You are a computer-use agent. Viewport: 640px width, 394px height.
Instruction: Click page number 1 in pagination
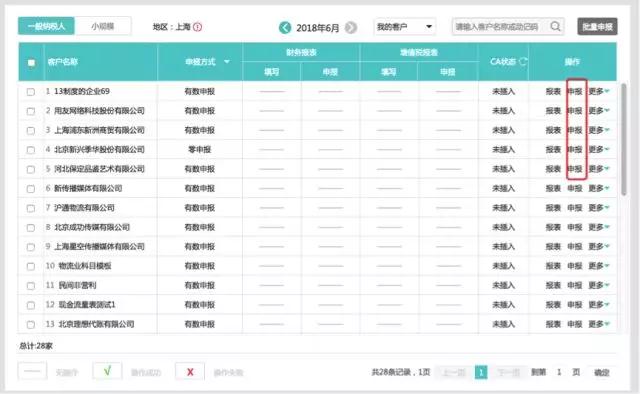point(481,372)
